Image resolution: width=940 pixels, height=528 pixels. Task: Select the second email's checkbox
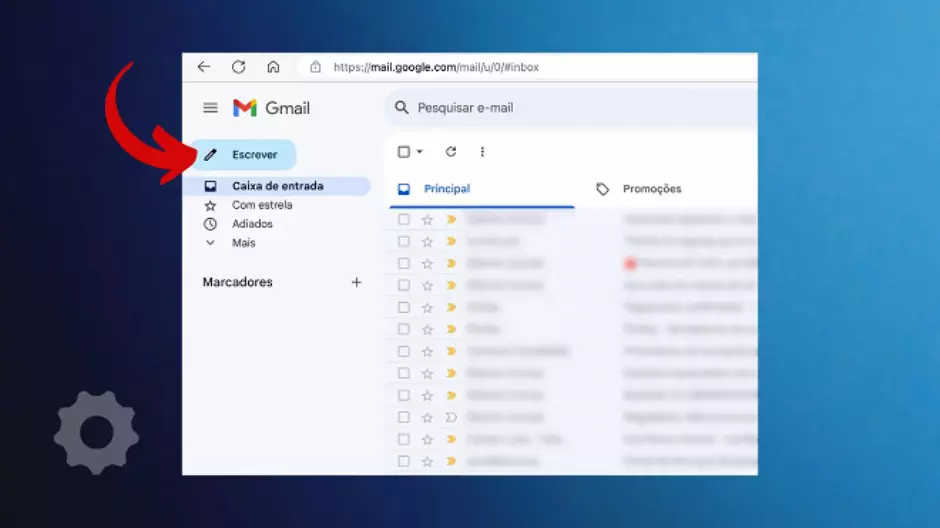coord(404,241)
